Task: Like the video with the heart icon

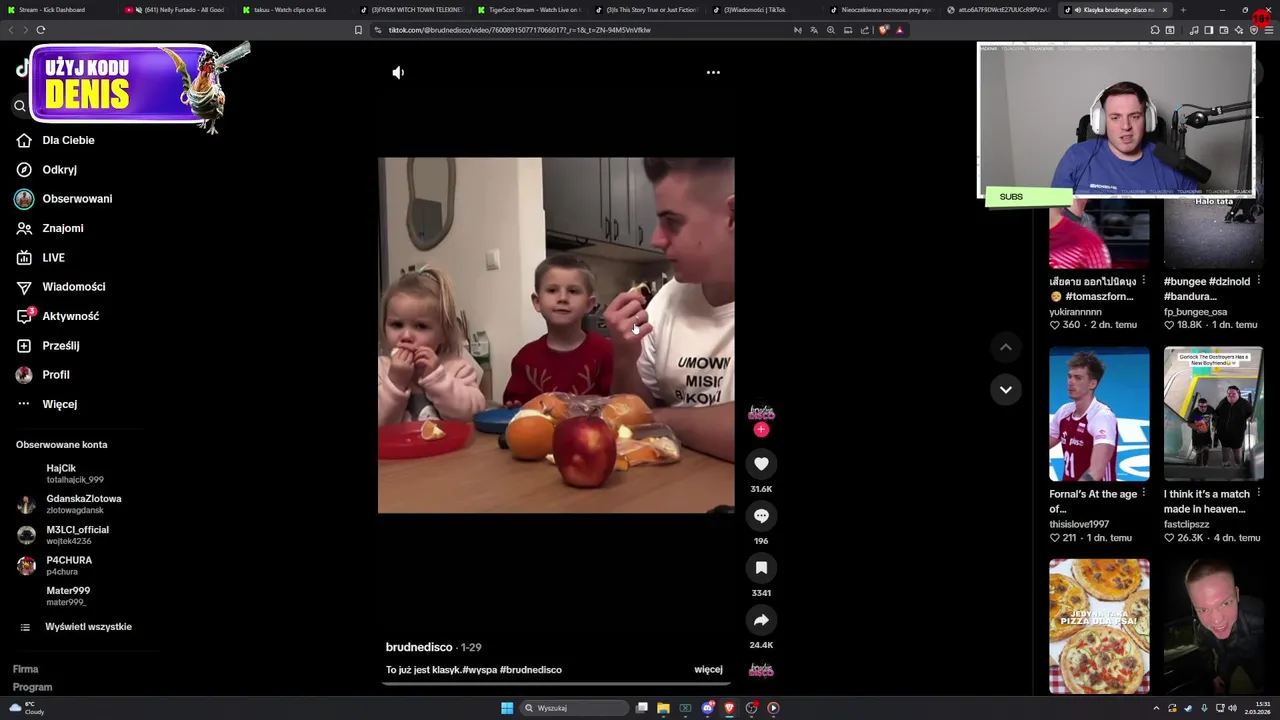Action: tap(761, 464)
